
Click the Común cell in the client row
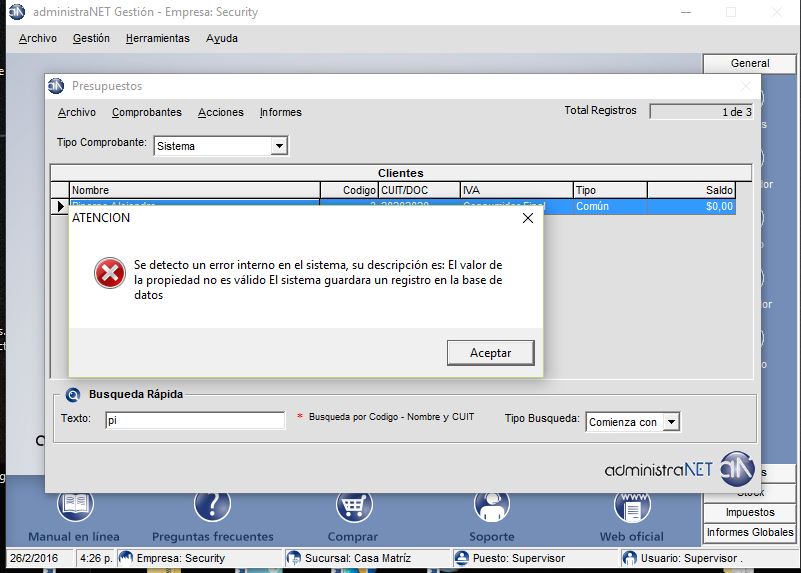610,206
